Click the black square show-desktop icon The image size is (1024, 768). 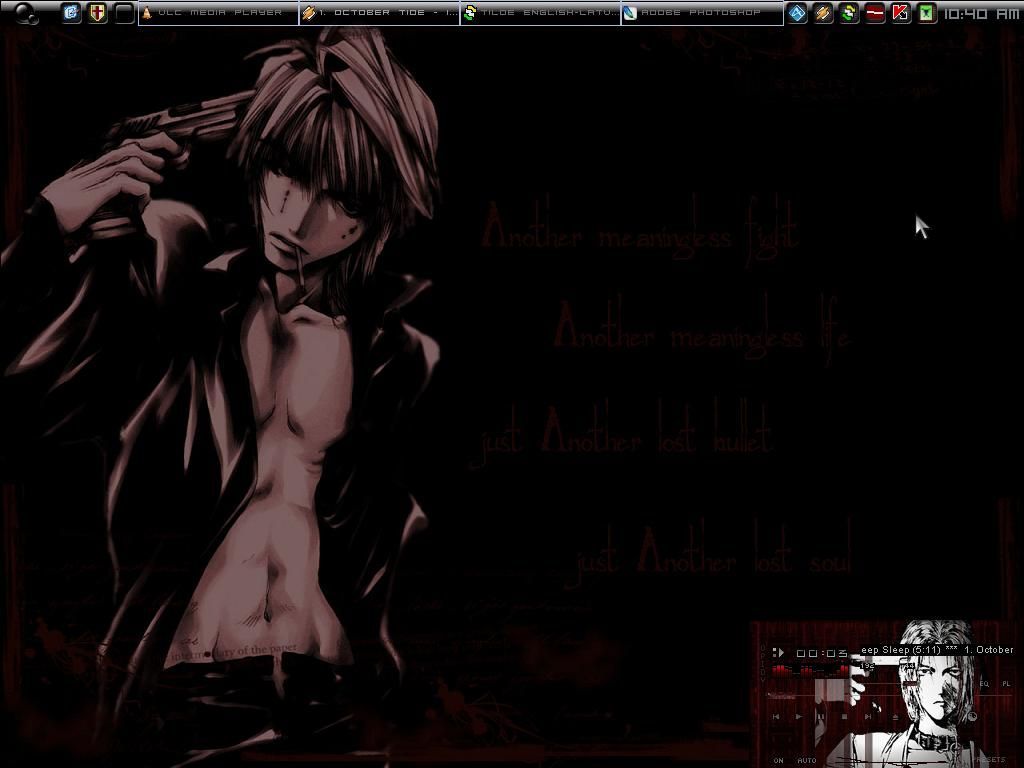point(124,12)
